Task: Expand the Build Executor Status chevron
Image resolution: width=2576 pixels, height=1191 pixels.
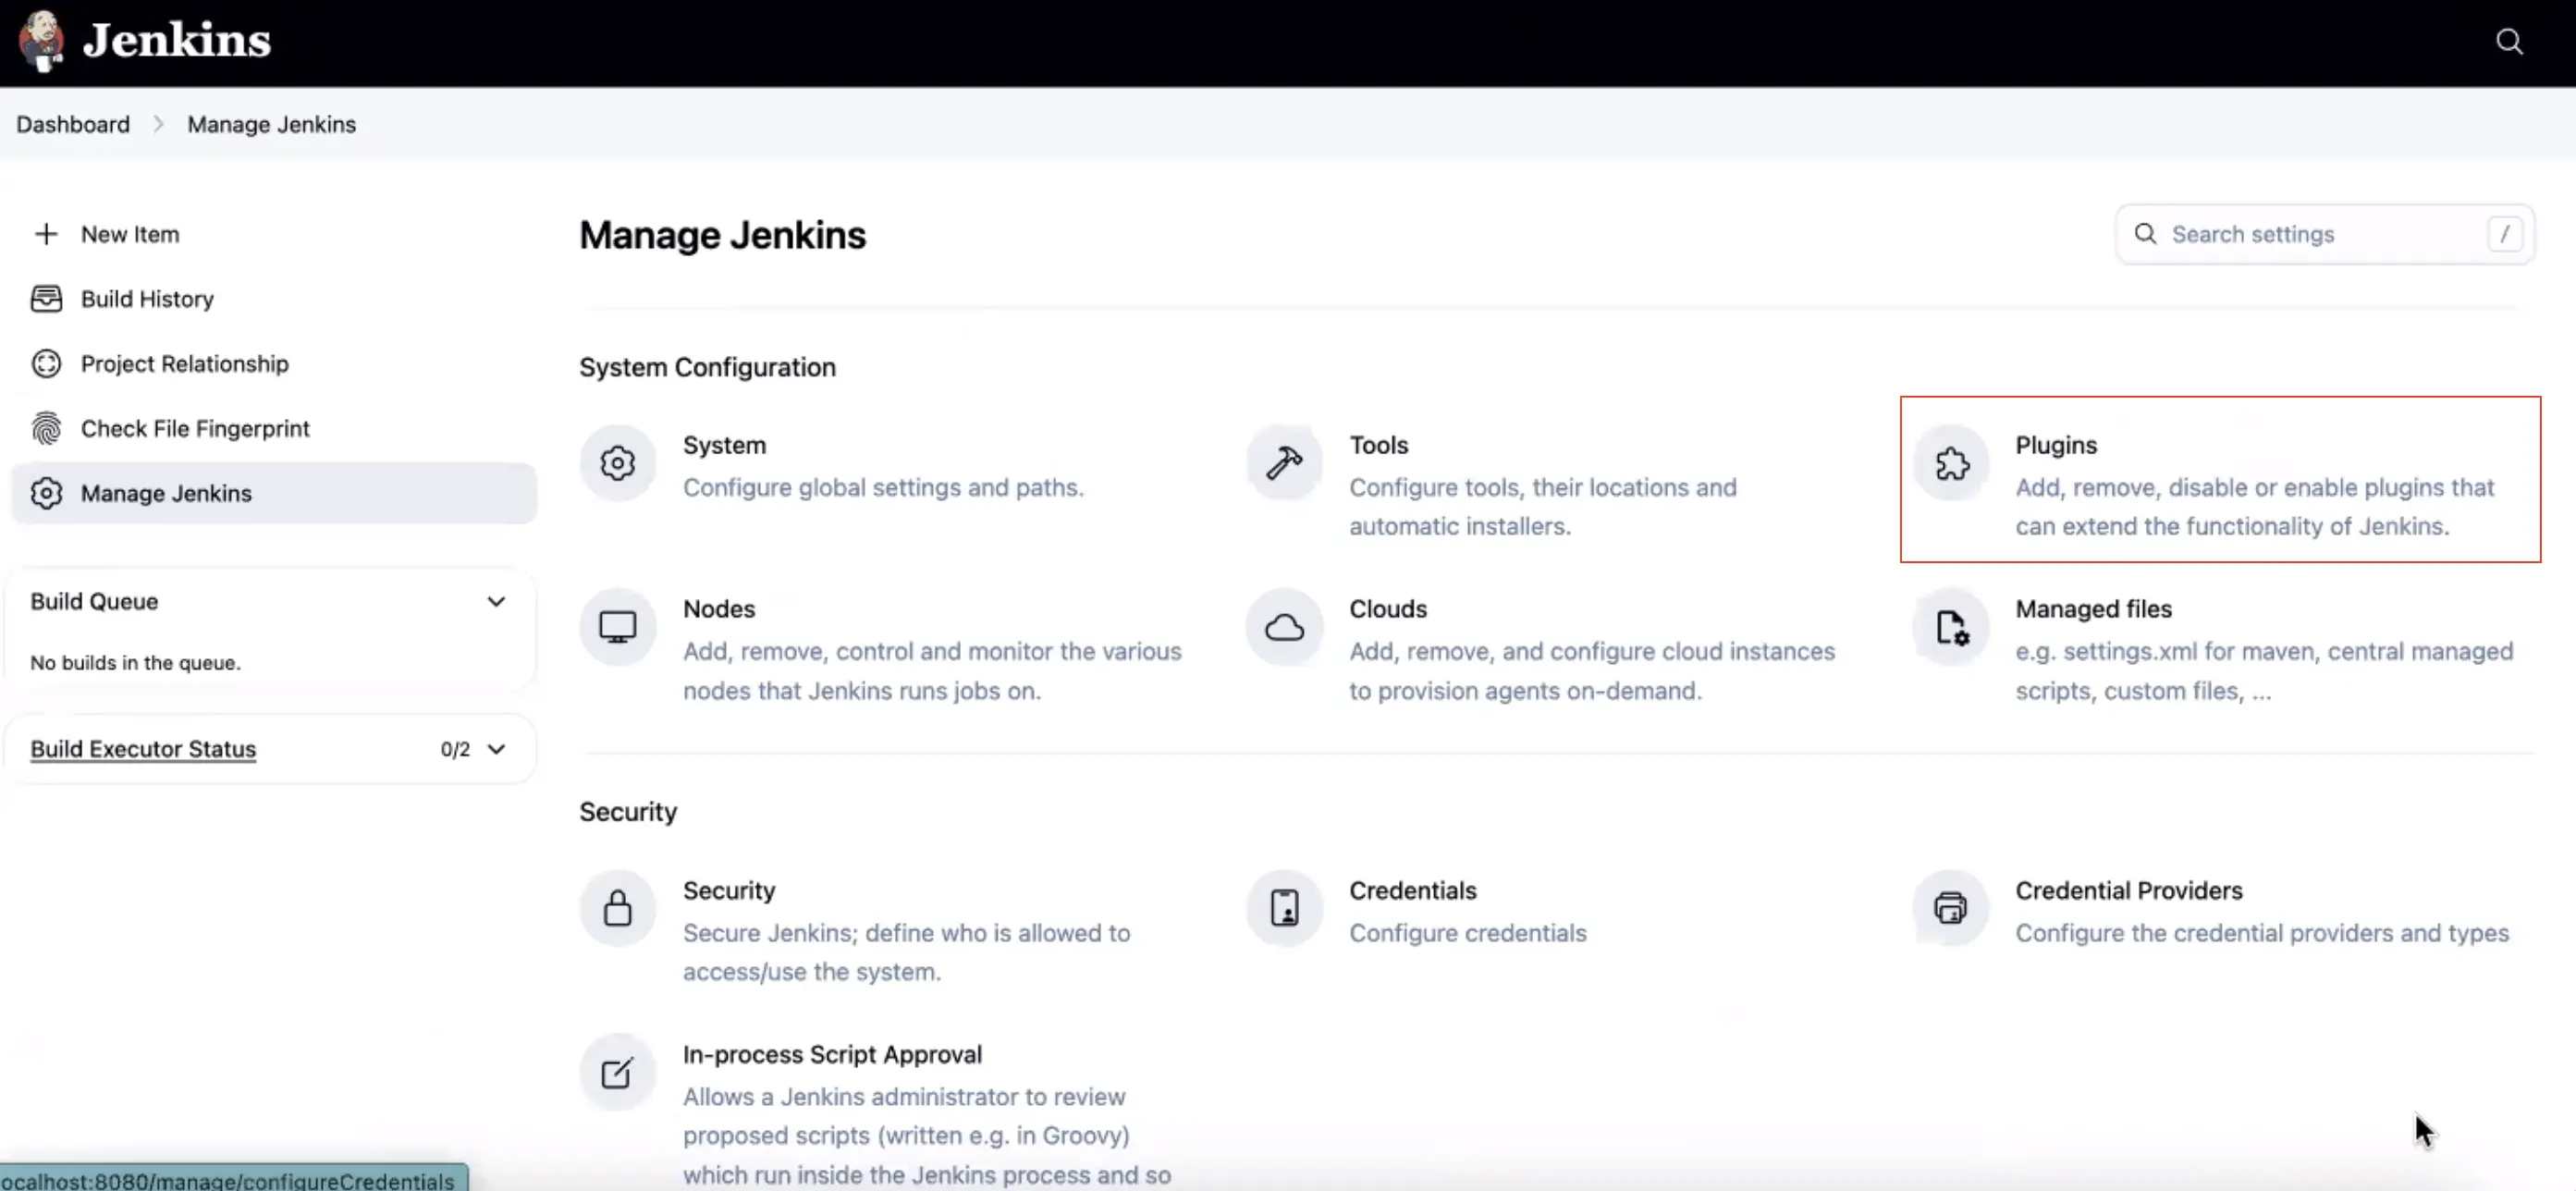Action: pyautogui.click(x=496, y=749)
